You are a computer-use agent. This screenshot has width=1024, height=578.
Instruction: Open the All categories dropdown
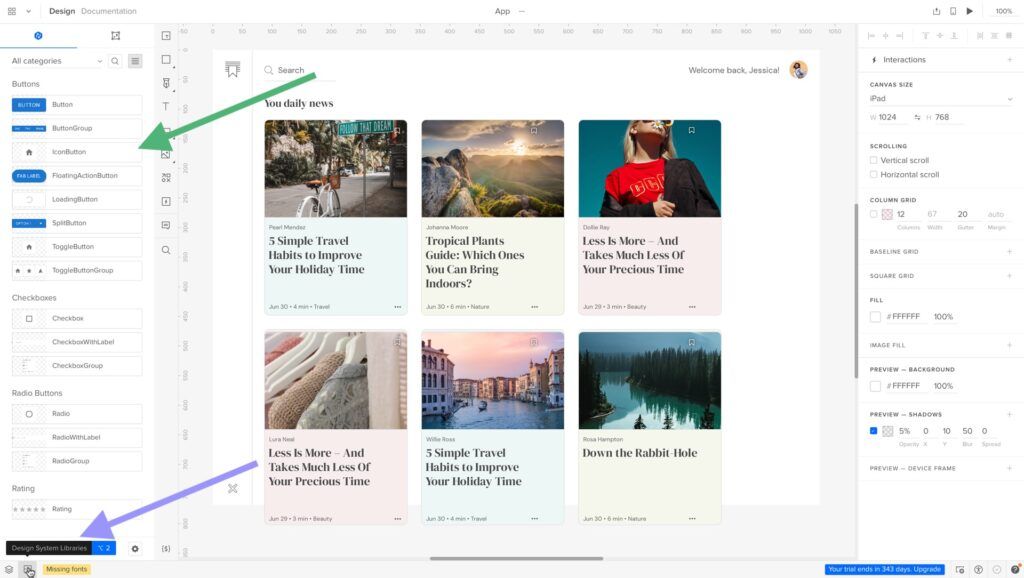56,61
